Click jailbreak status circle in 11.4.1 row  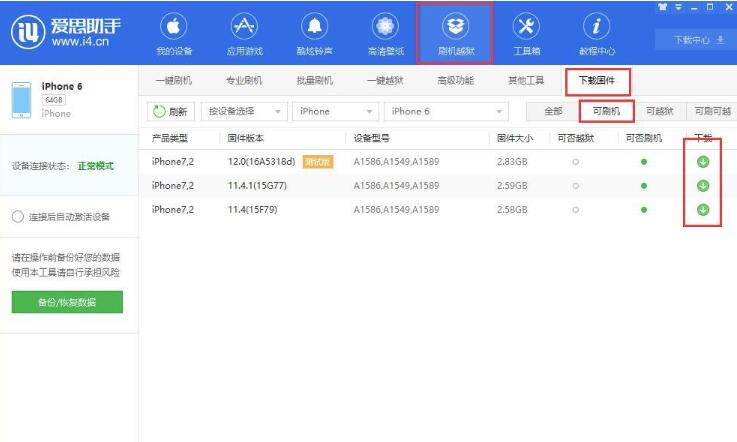(575, 186)
